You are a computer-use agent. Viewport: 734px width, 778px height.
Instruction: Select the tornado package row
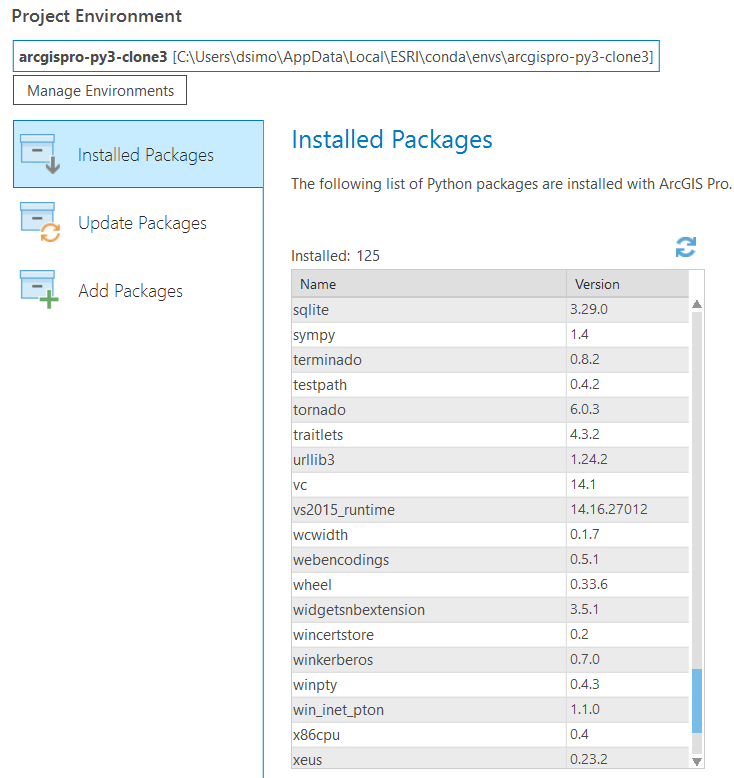coord(490,410)
